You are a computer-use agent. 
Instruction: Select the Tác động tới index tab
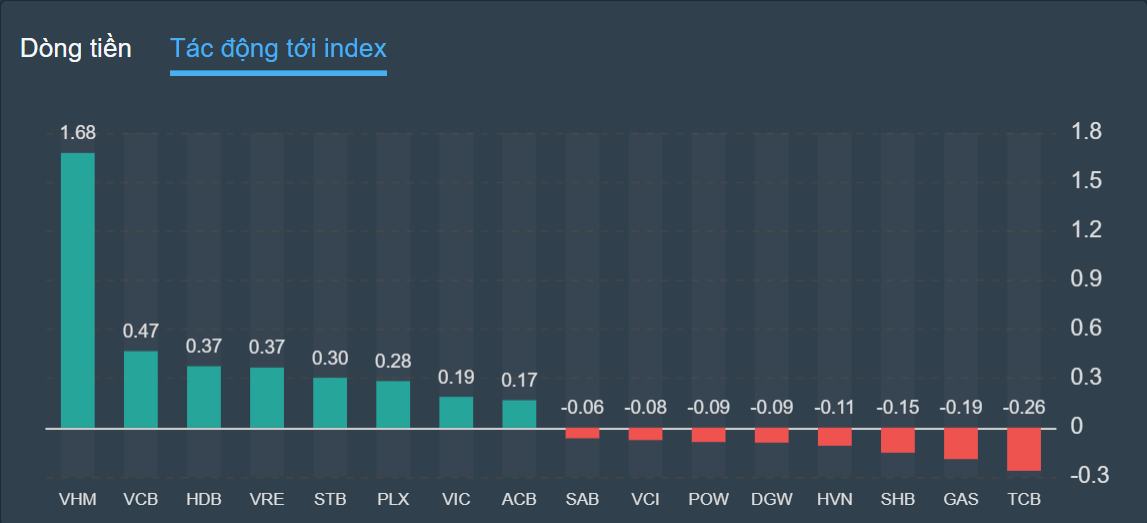pyautogui.click(x=278, y=49)
